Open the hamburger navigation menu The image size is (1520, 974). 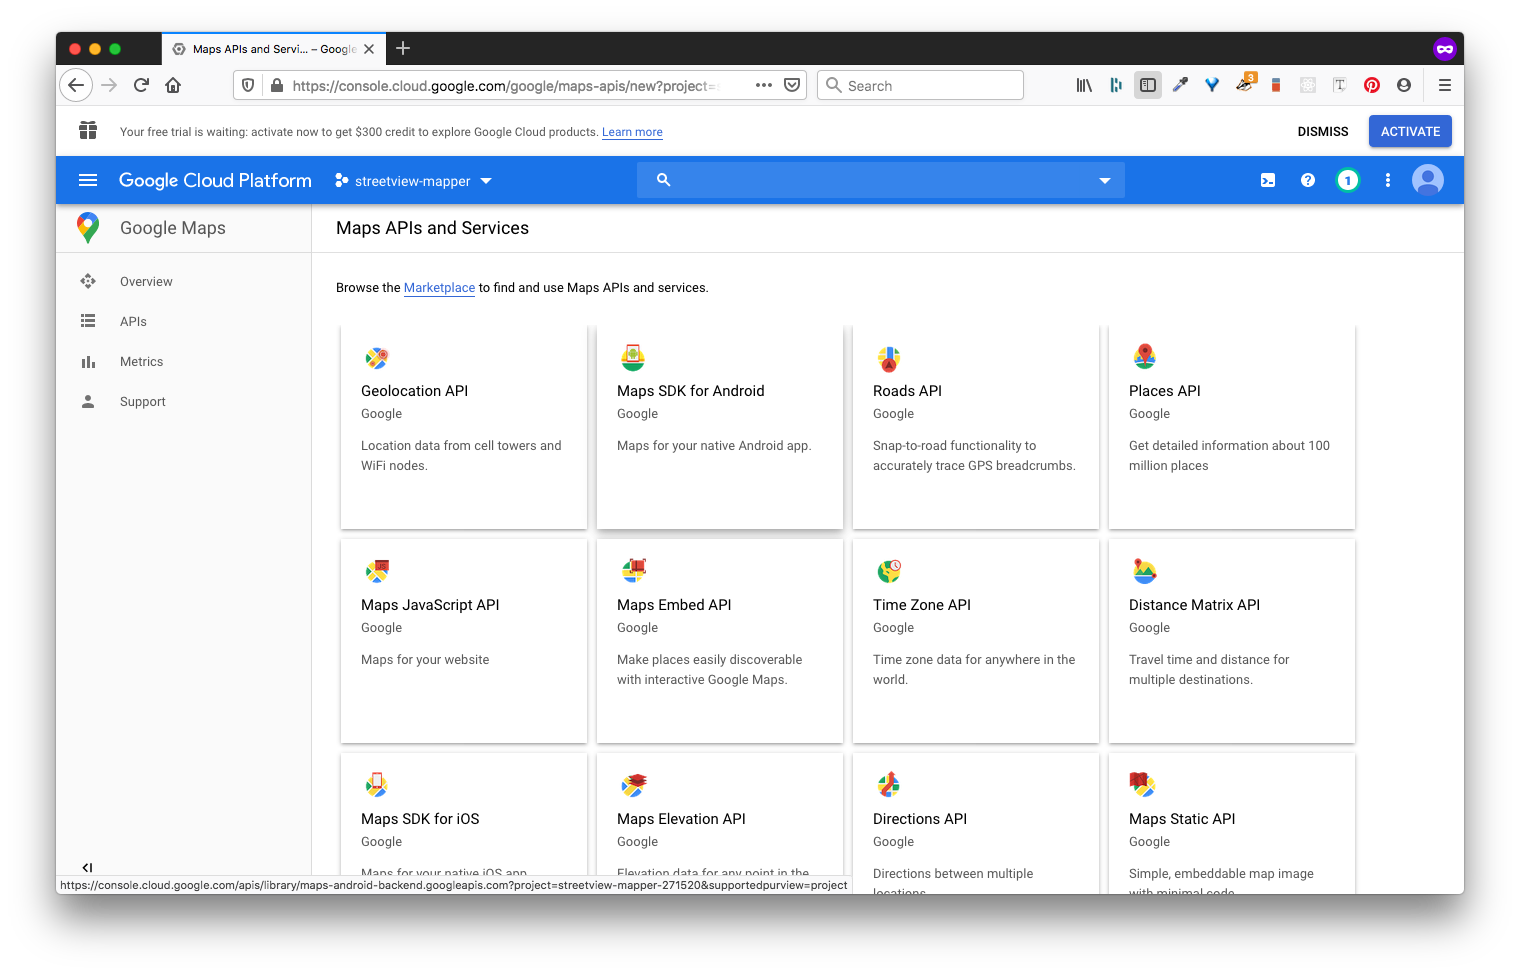pyautogui.click(x=88, y=181)
